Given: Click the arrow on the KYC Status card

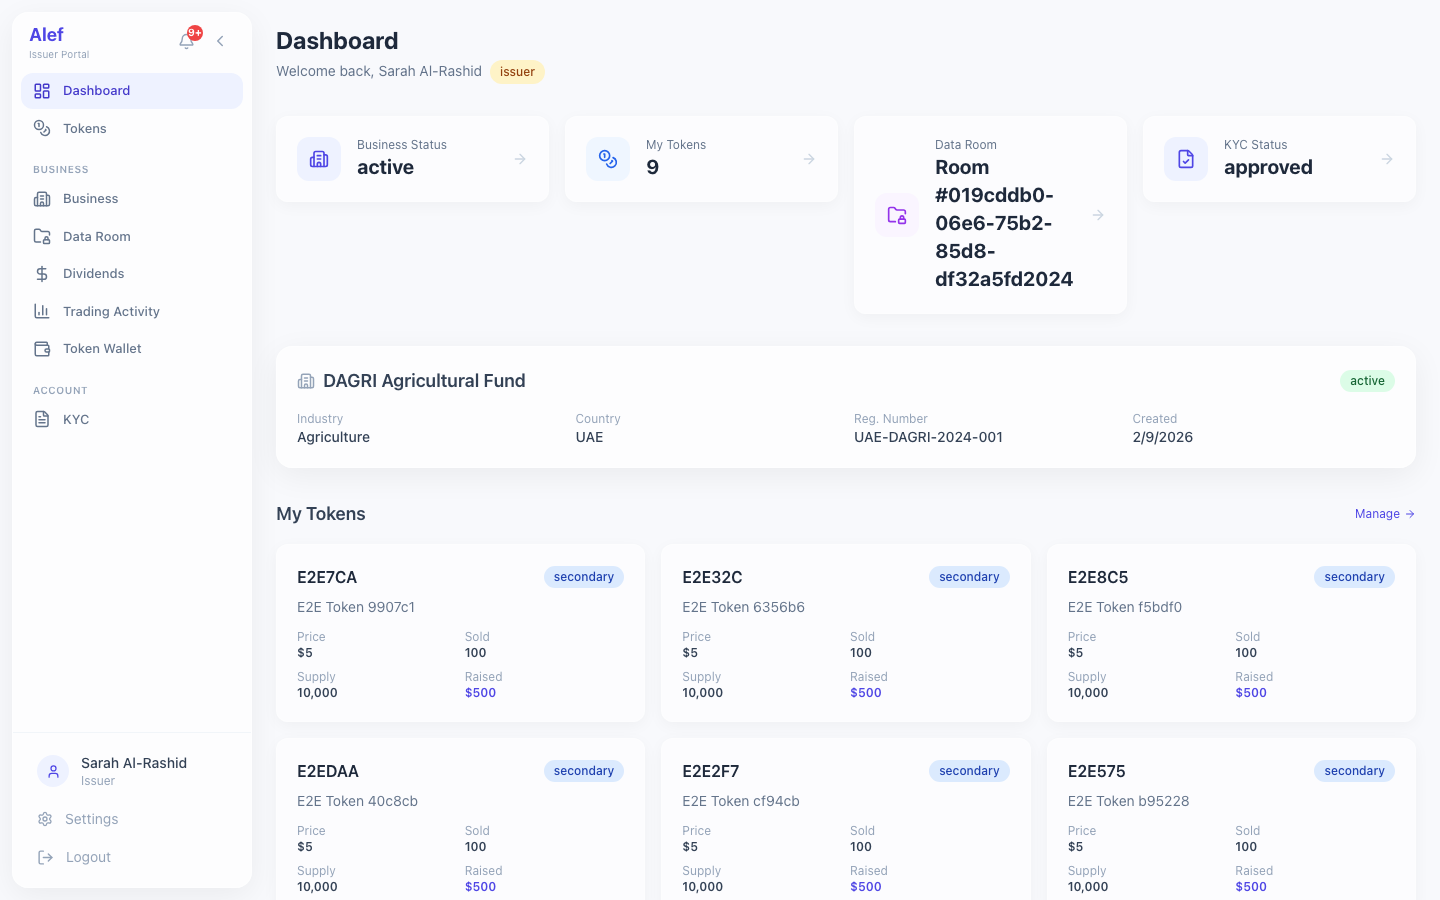Looking at the screenshot, I should tap(1386, 158).
